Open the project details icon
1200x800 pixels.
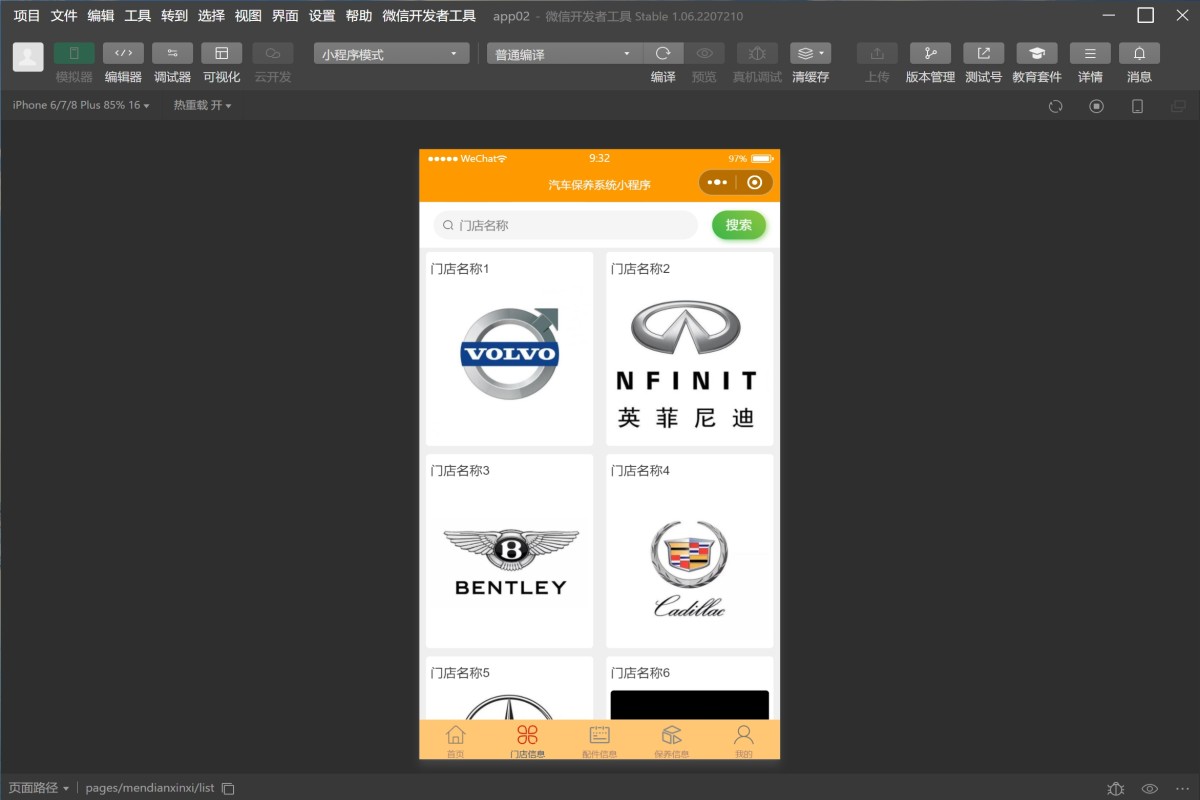pos(1090,54)
